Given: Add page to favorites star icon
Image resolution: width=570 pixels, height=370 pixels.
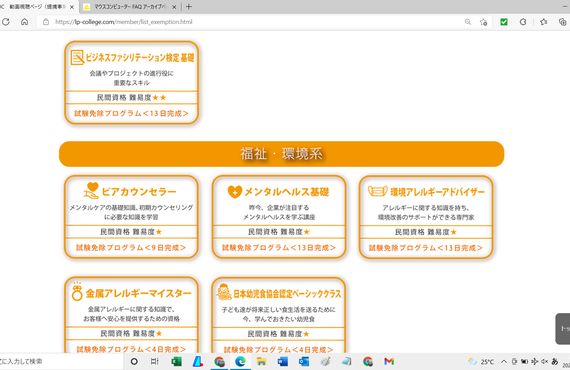Looking at the screenshot, I should [483, 22].
